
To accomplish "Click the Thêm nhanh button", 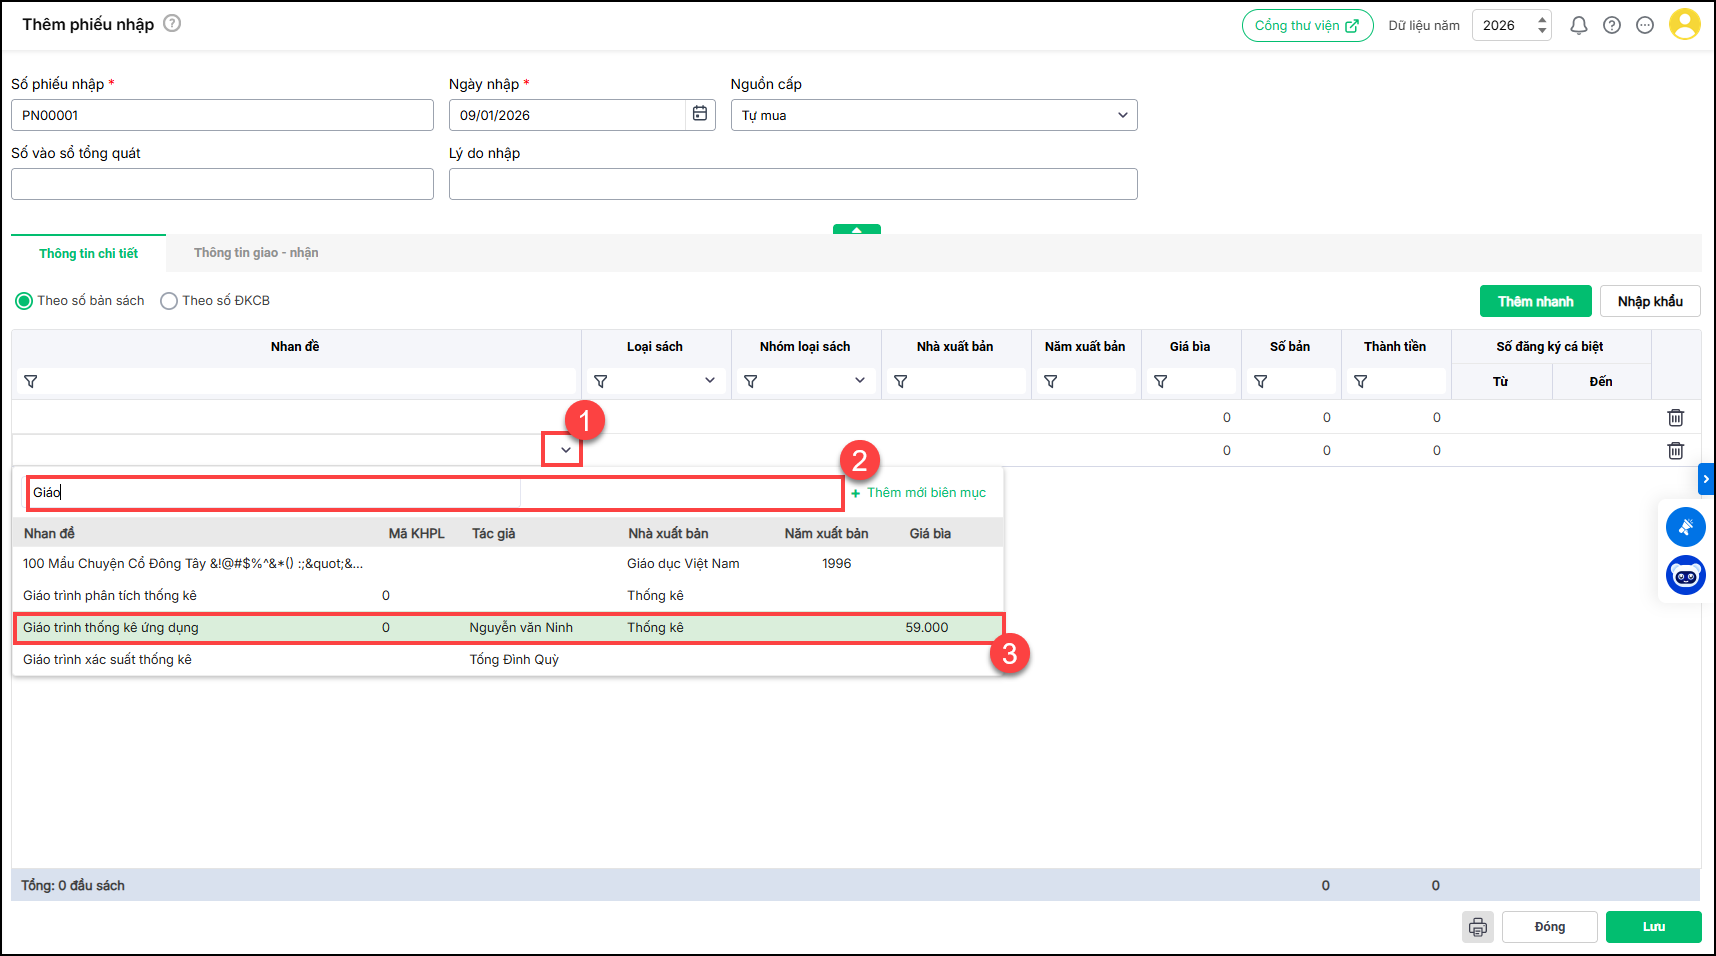I will (1534, 301).
